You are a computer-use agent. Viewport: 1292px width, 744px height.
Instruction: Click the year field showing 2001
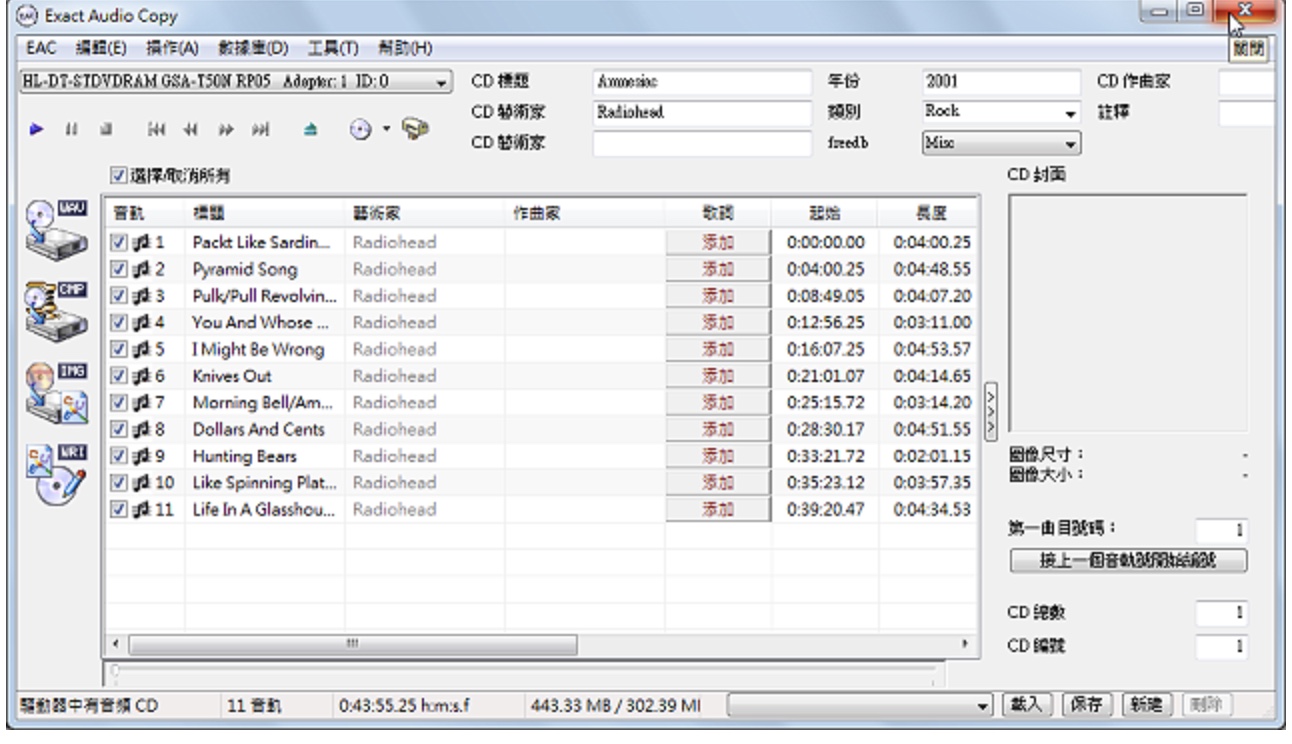pos(1001,82)
